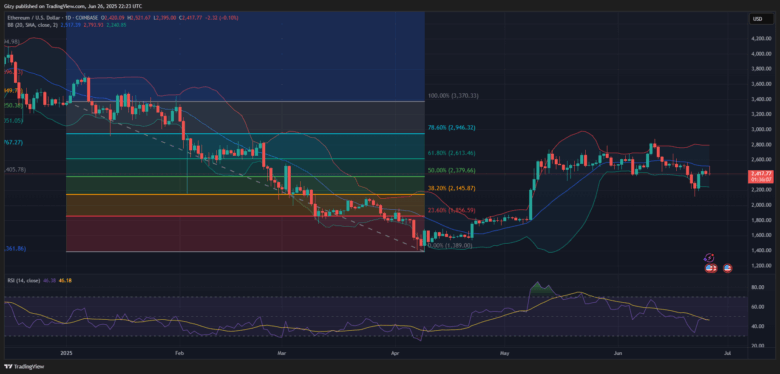The image size is (780, 374).
Task: Open the USD currency selector
Action: 758,19
